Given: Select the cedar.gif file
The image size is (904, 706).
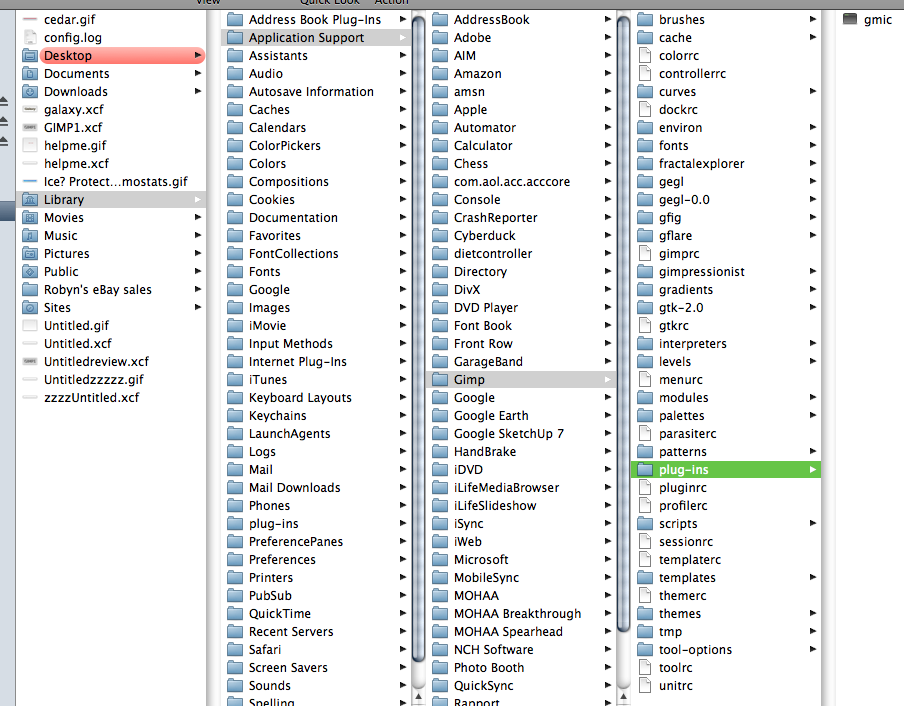Looking at the screenshot, I should (111, 20).
